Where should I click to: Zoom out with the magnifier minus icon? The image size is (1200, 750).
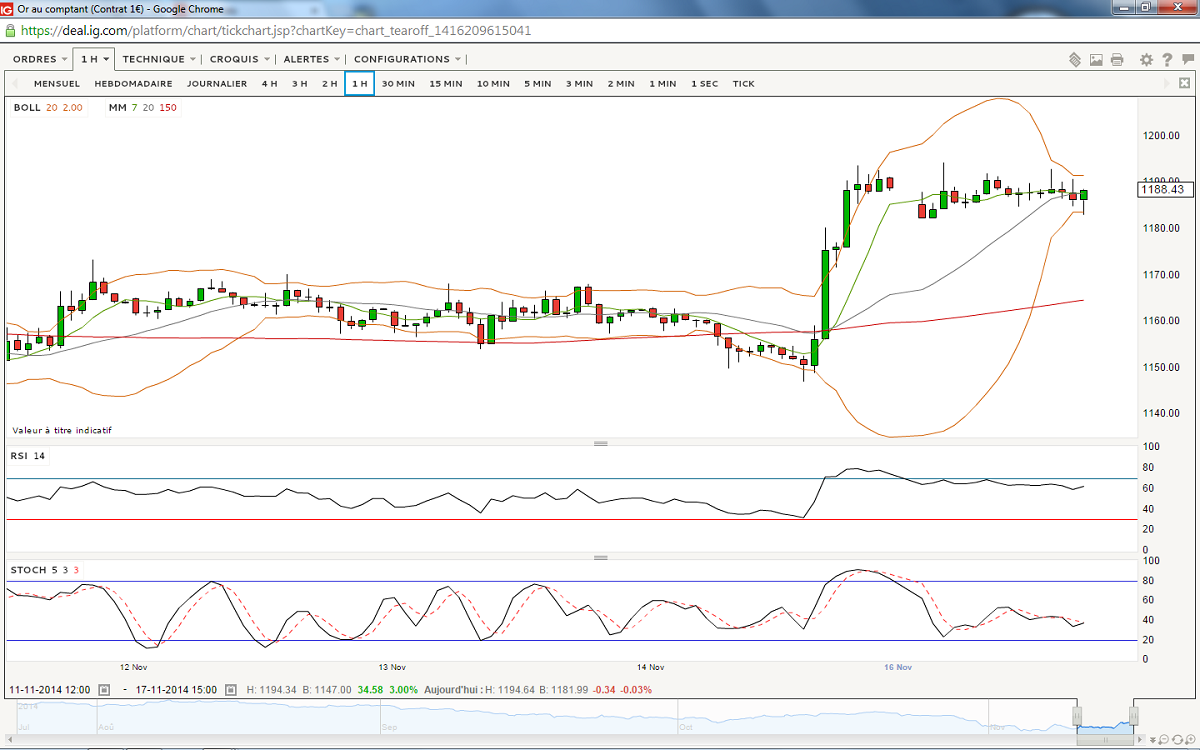(1163, 739)
